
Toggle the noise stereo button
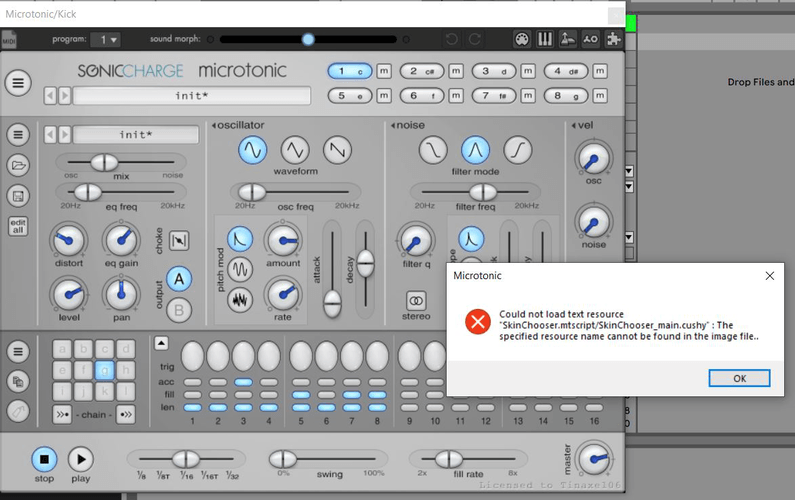click(x=416, y=301)
